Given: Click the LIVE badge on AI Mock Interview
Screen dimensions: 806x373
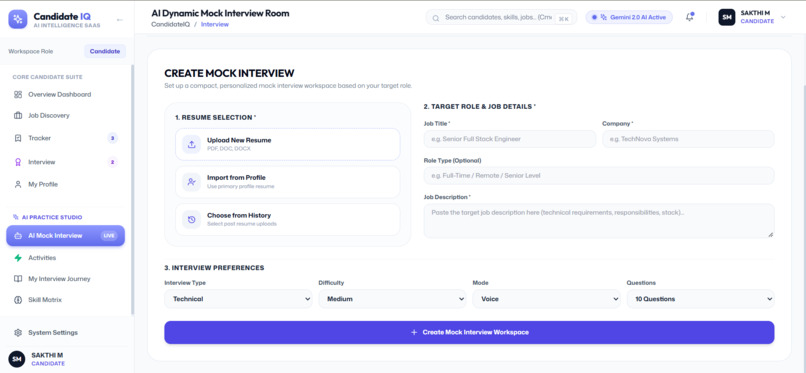Looking at the screenshot, I should point(109,236).
